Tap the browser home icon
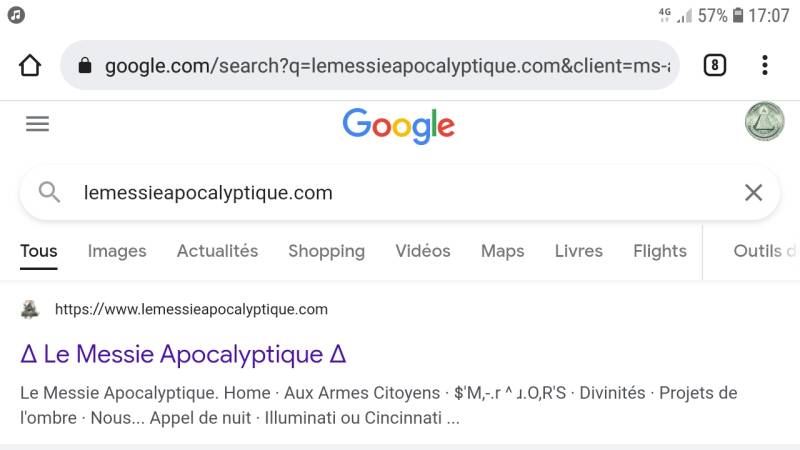800x450 pixels. (x=30, y=66)
